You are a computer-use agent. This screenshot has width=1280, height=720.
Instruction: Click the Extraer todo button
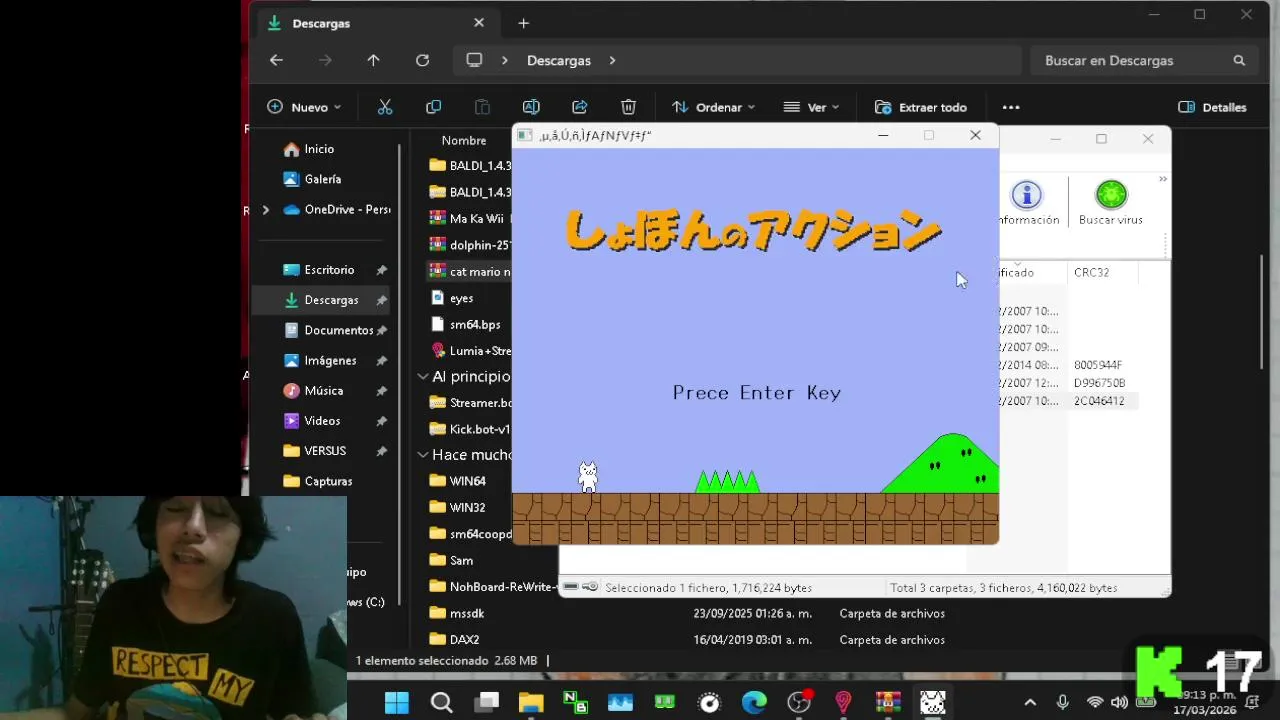click(x=920, y=107)
